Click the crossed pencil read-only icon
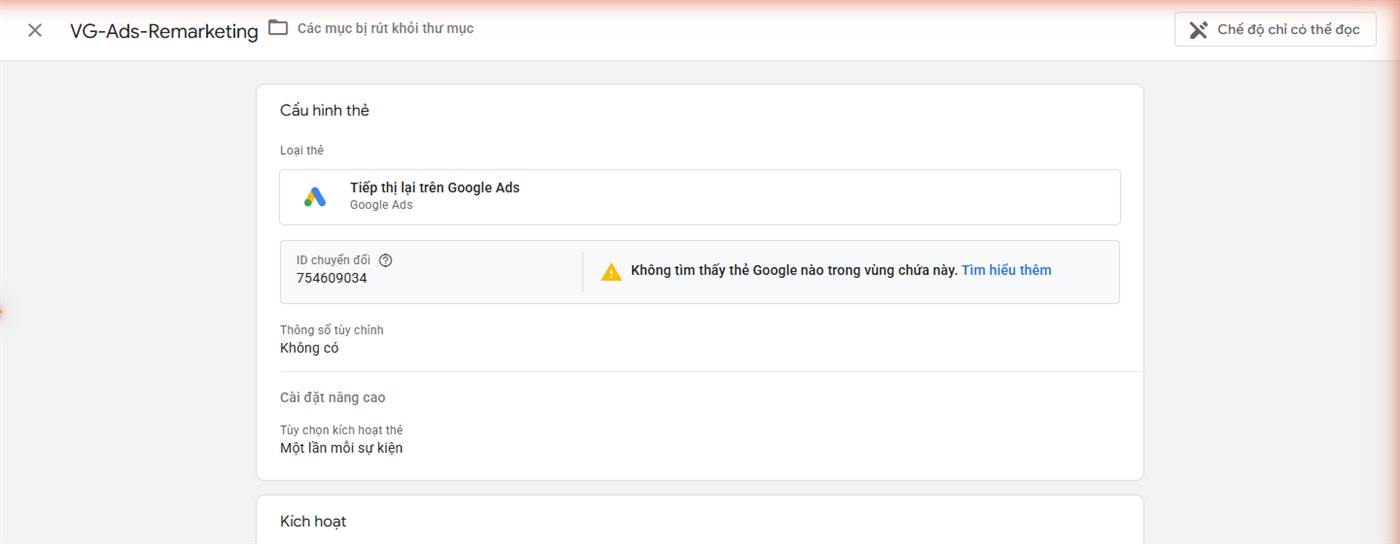The image size is (1400, 544). [x=1198, y=30]
